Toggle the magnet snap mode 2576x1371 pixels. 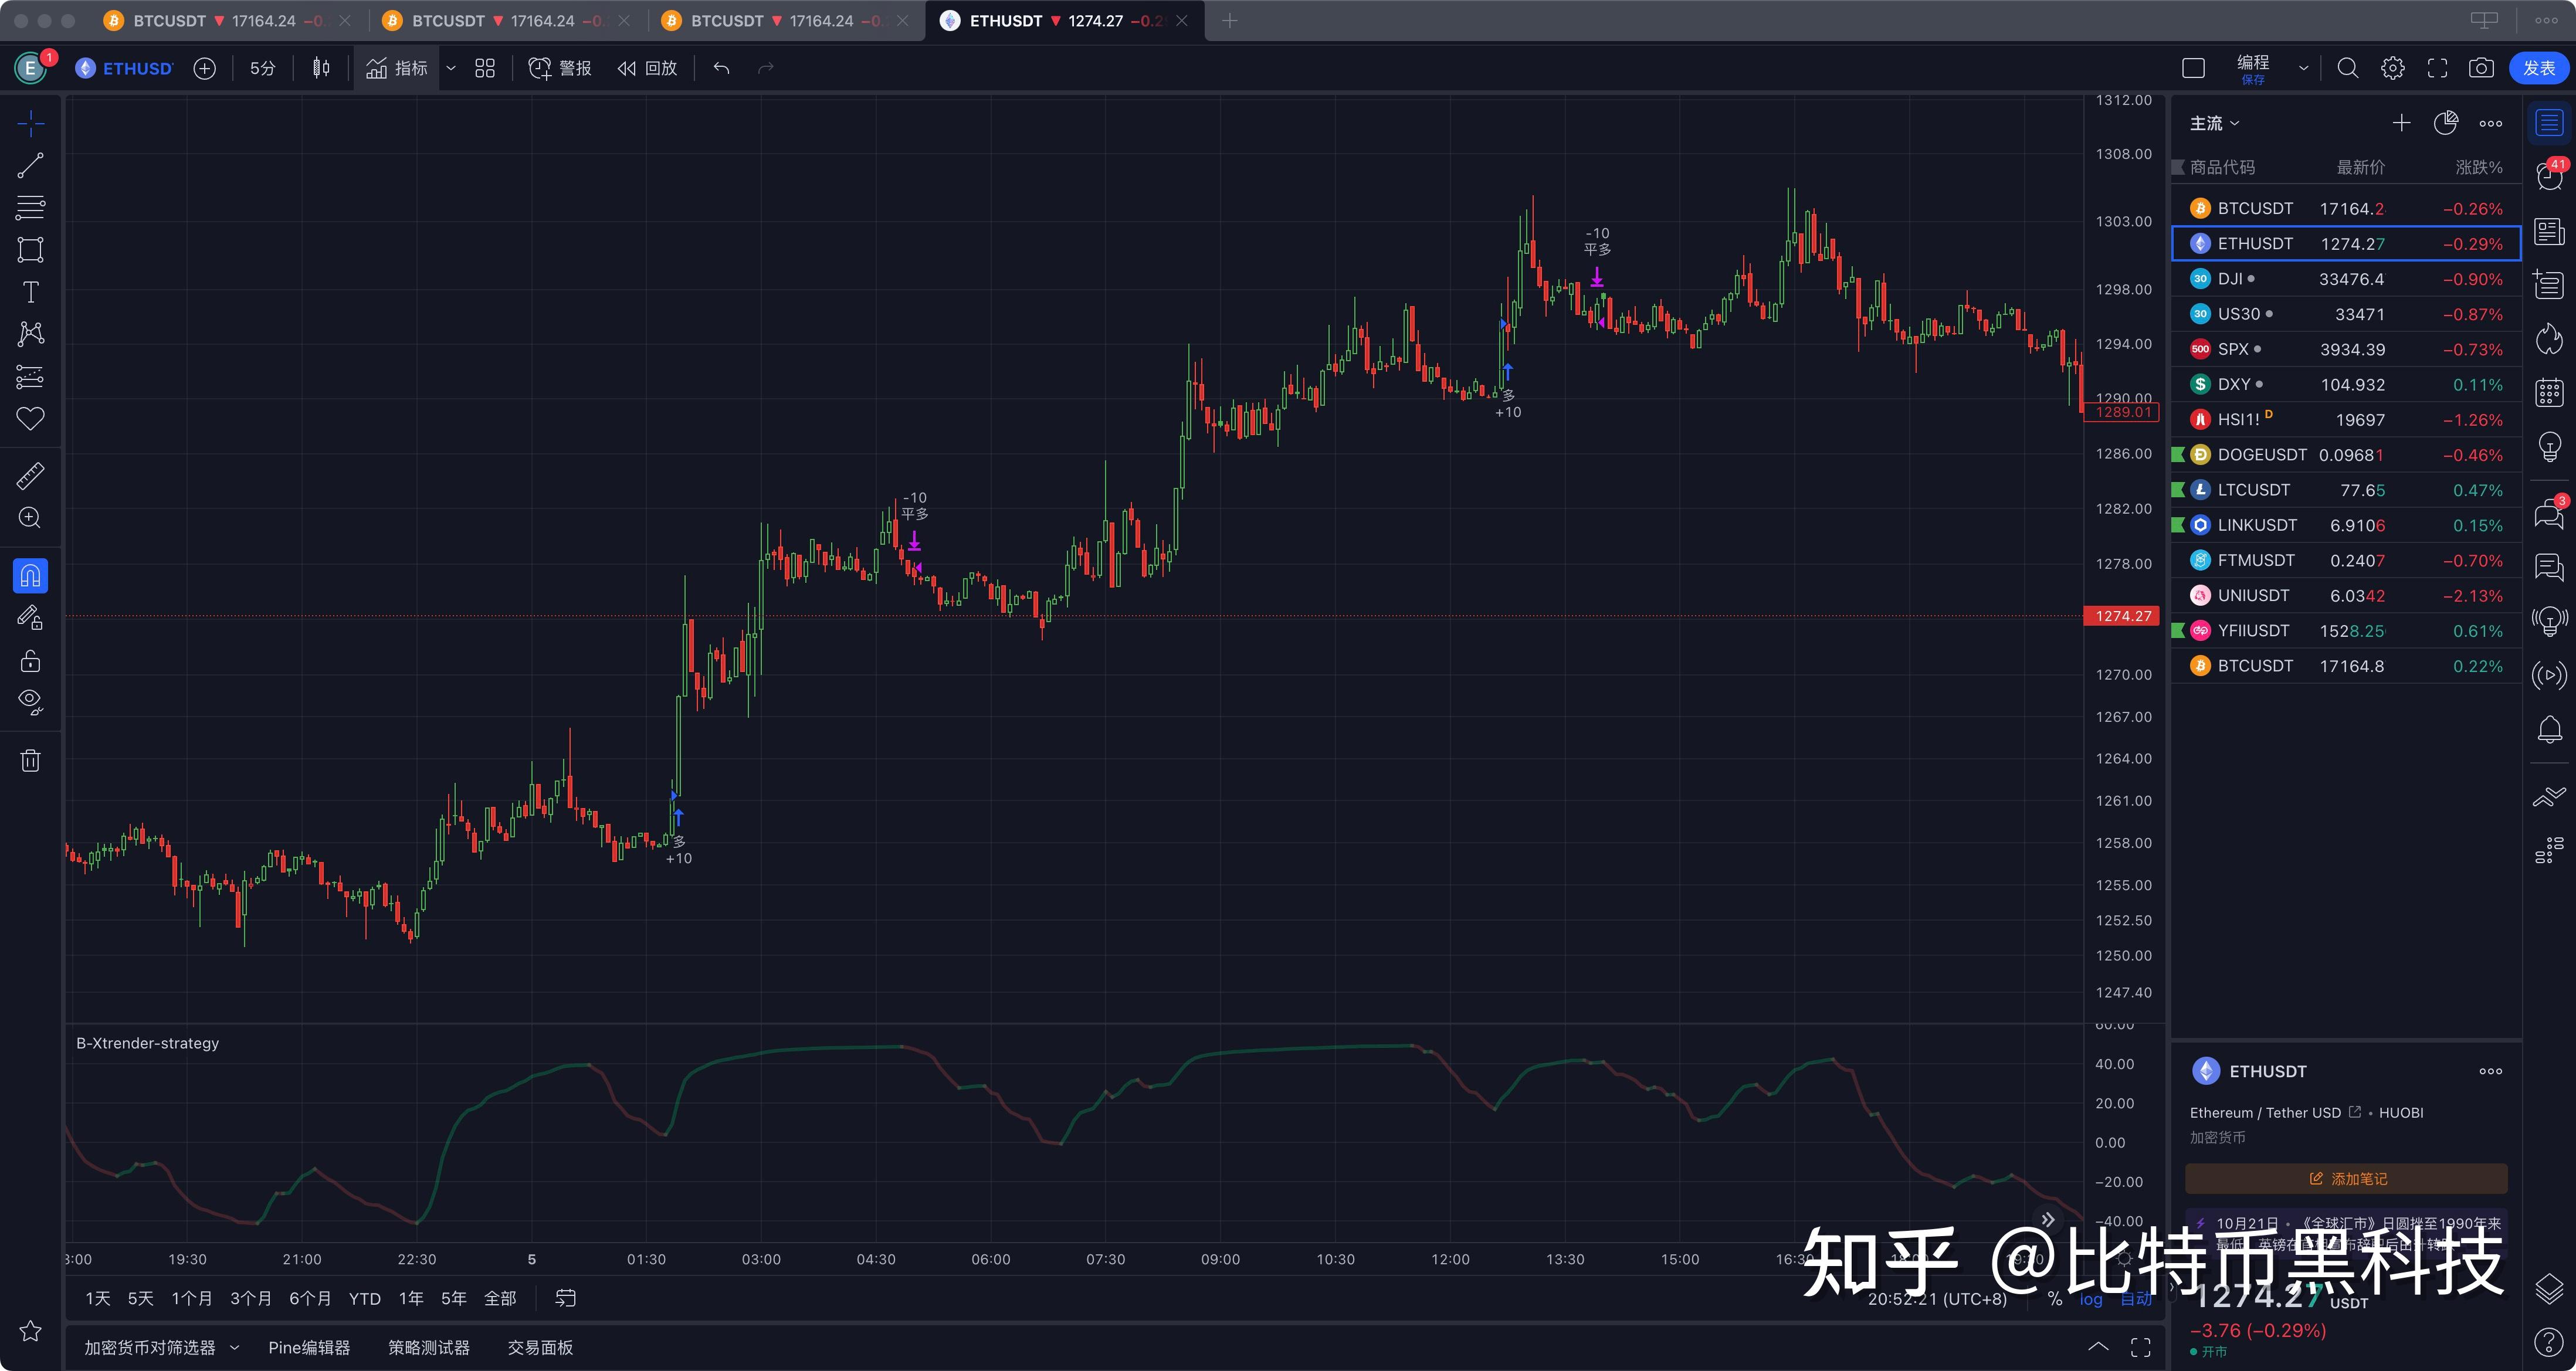click(x=30, y=576)
